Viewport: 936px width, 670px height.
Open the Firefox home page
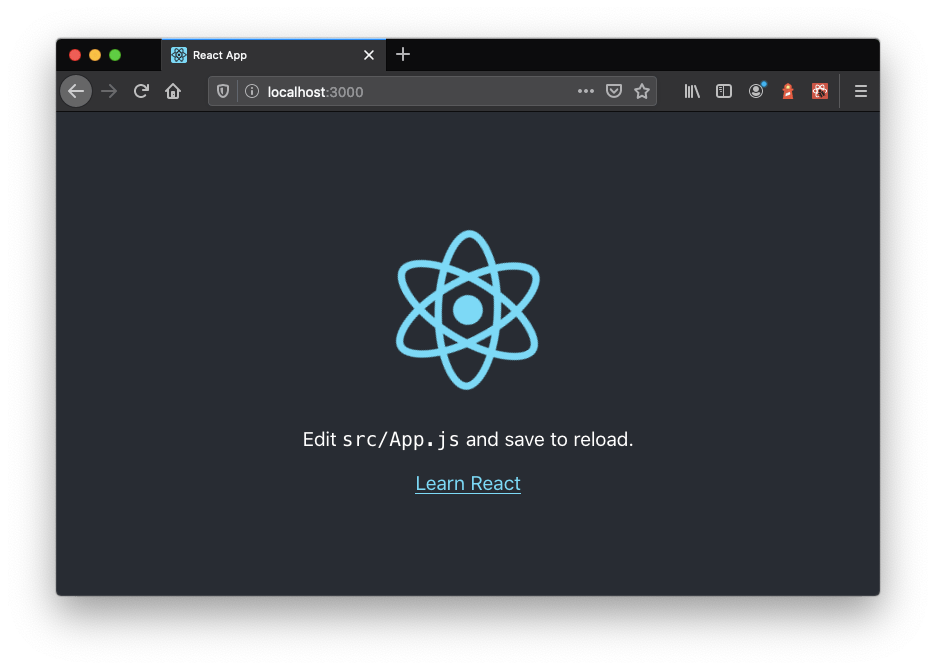(173, 91)
